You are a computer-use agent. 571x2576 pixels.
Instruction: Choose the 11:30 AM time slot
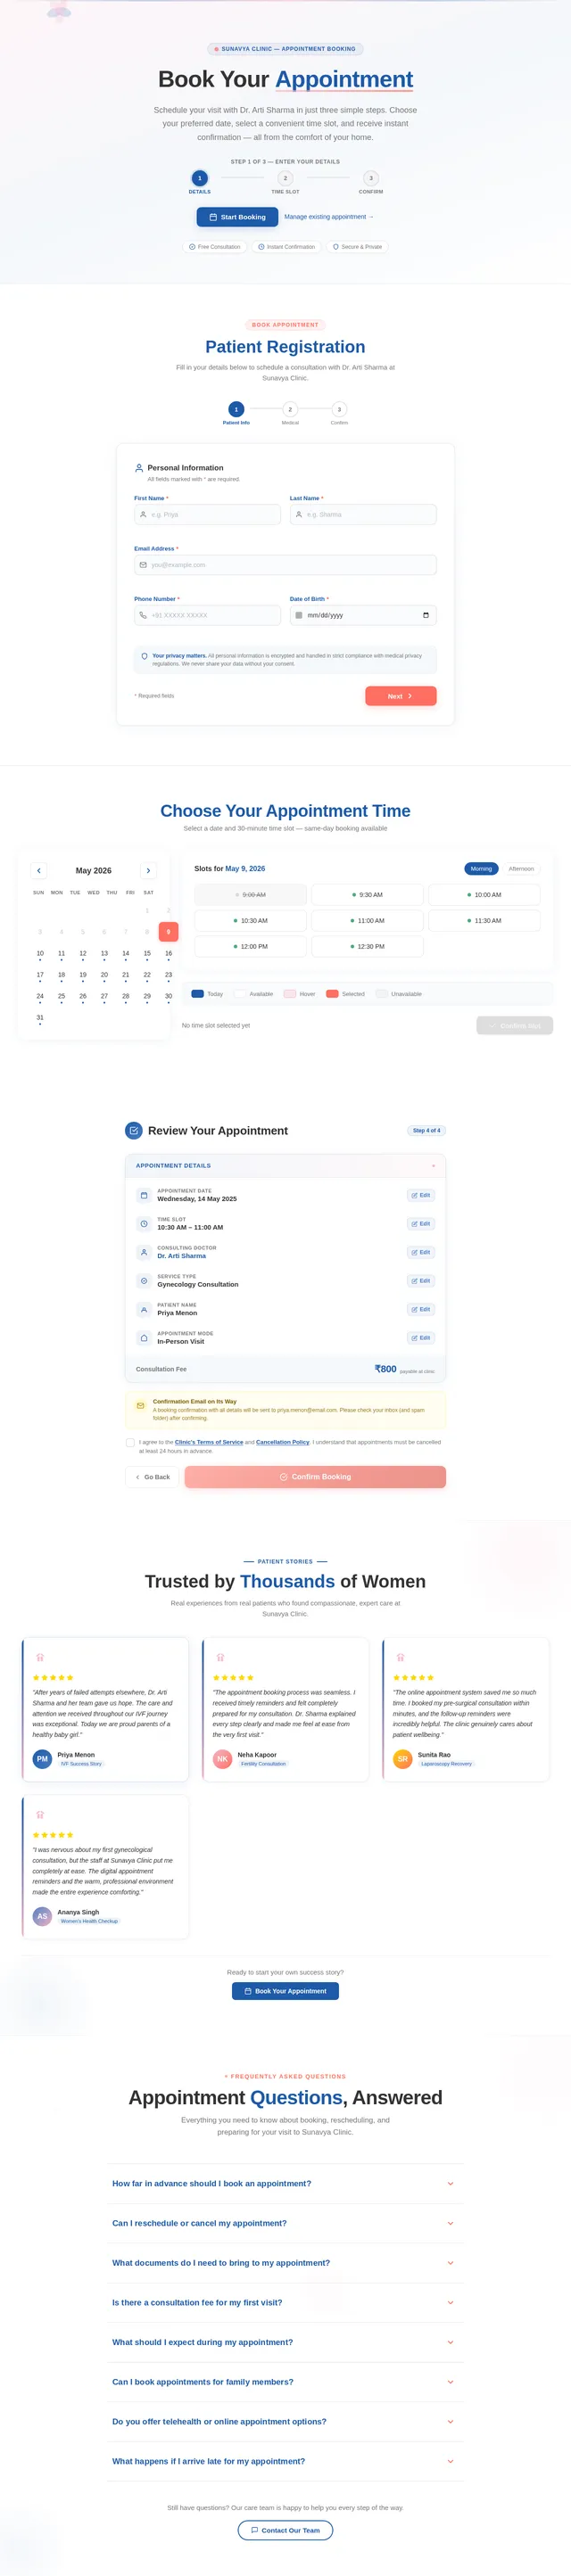coord(484,921)
